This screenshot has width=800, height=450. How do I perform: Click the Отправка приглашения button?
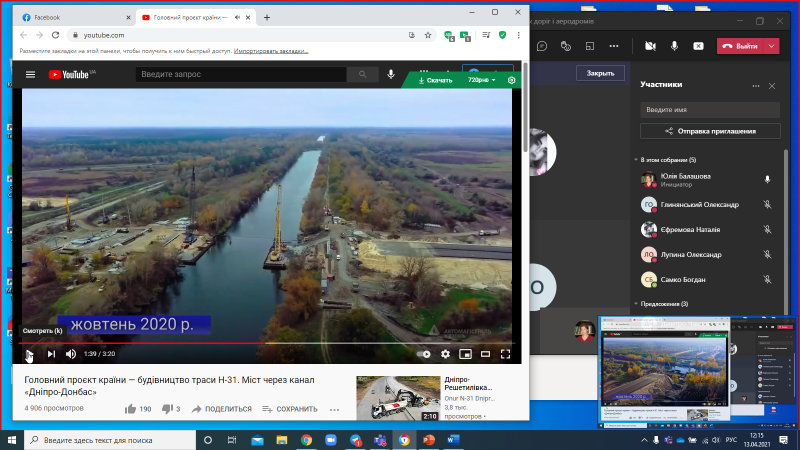710,131
